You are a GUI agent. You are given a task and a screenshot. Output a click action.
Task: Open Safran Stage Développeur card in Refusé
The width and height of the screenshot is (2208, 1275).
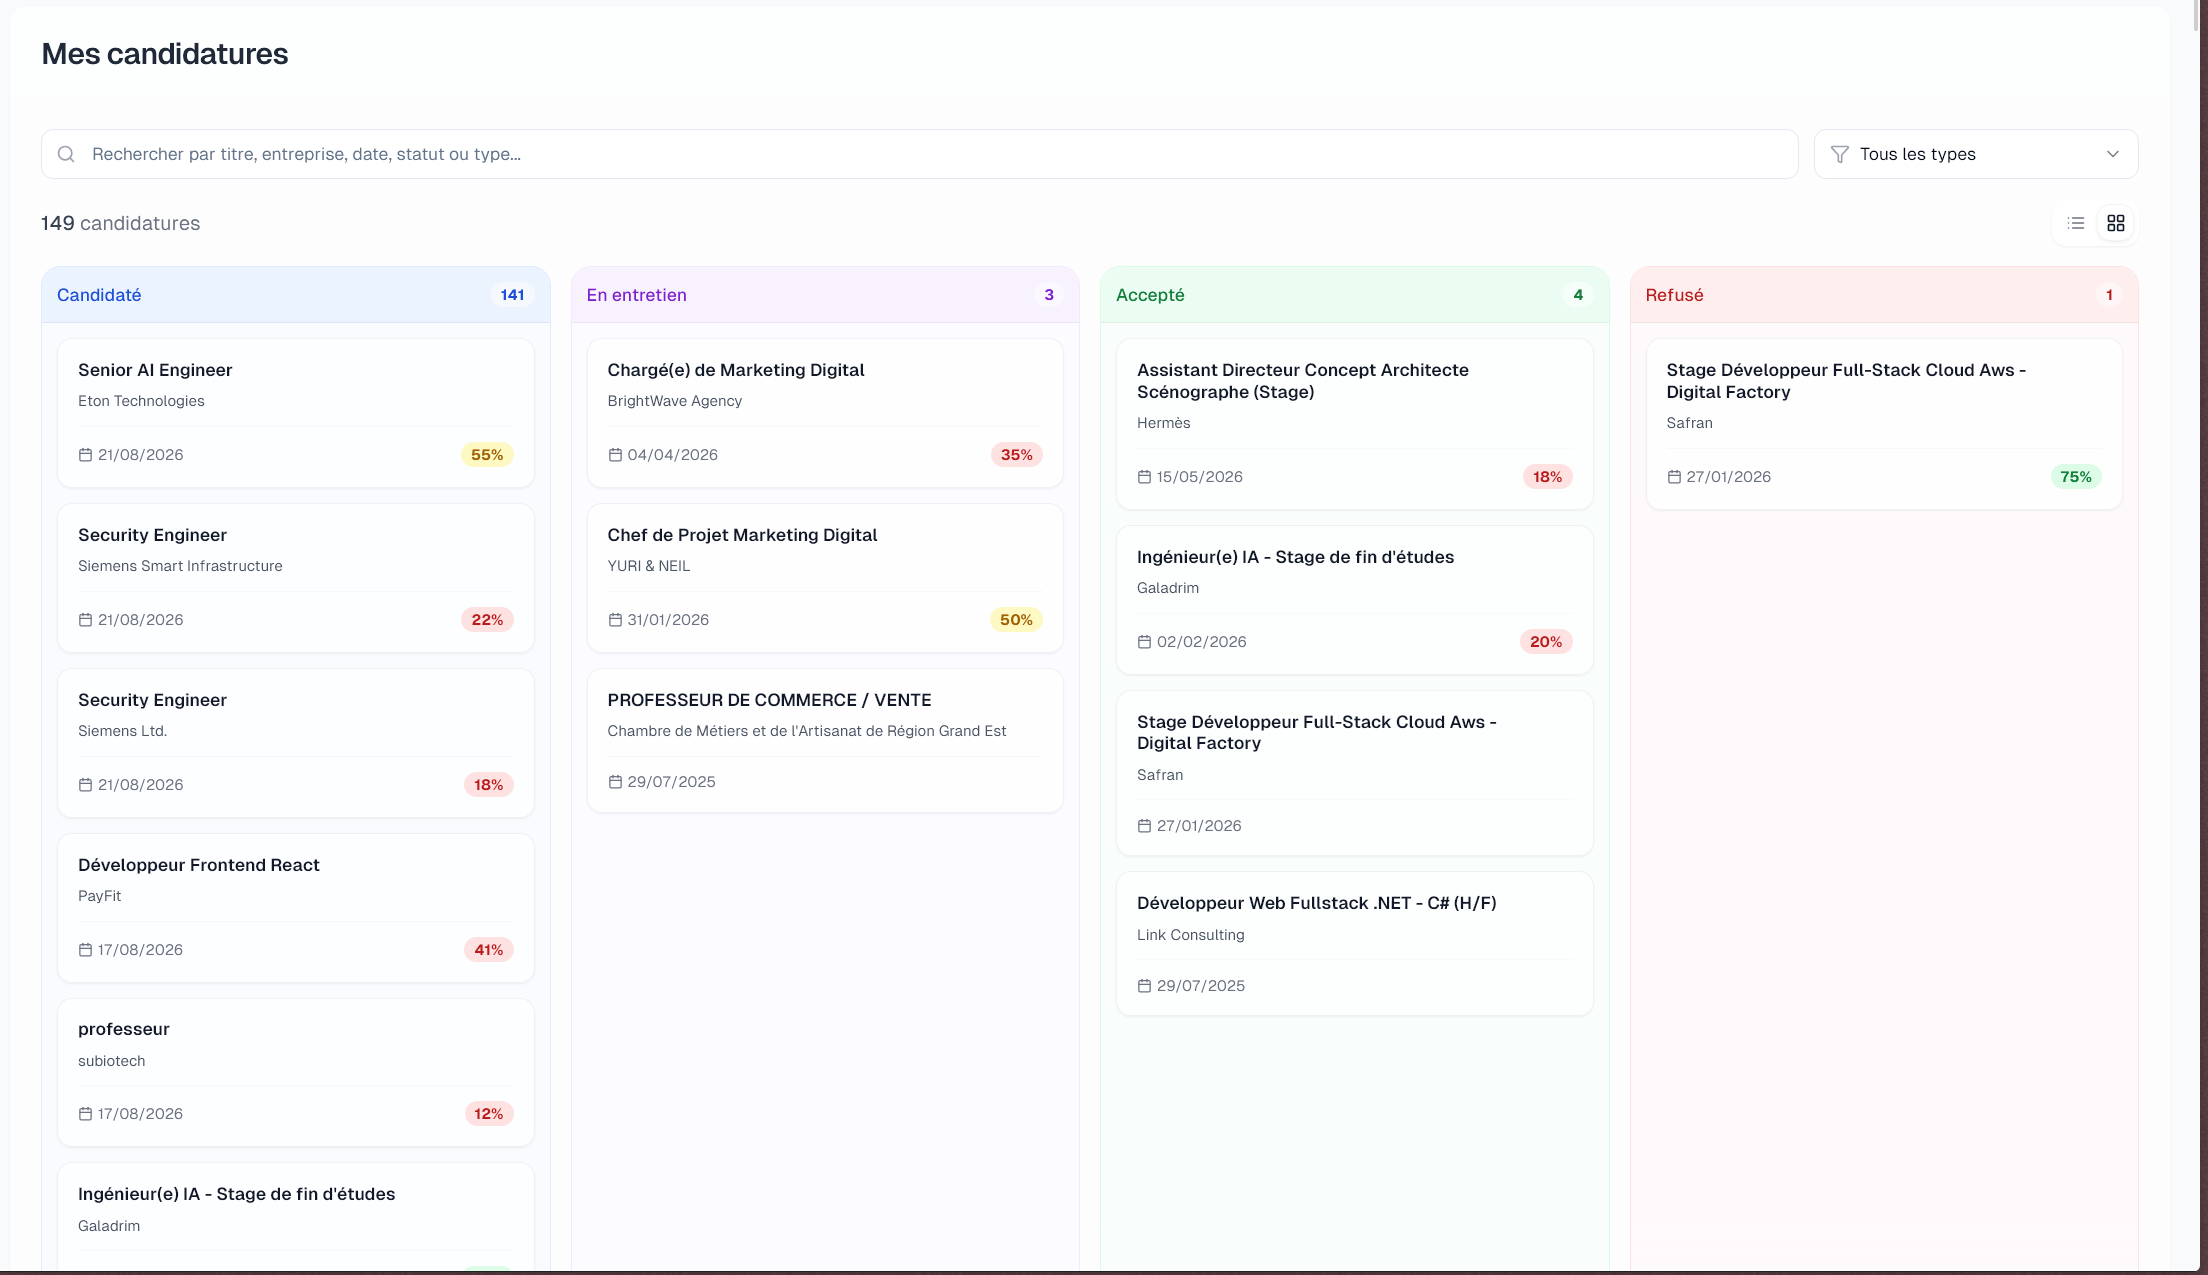click(x=1884, y=424)
